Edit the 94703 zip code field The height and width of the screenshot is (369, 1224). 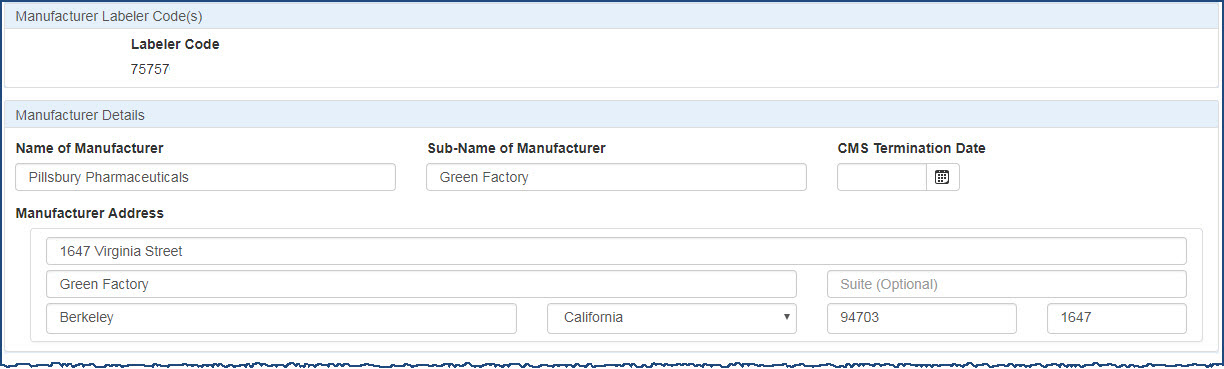pos(922,318)
